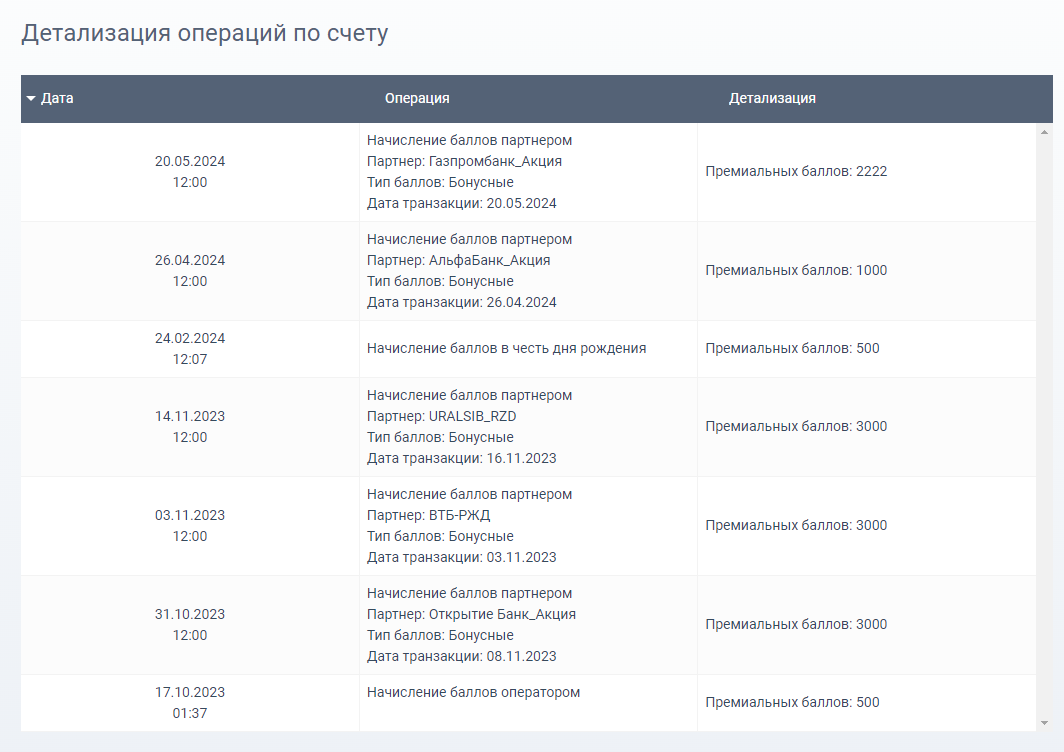Sort table by the Дата column header

(57, 99)
